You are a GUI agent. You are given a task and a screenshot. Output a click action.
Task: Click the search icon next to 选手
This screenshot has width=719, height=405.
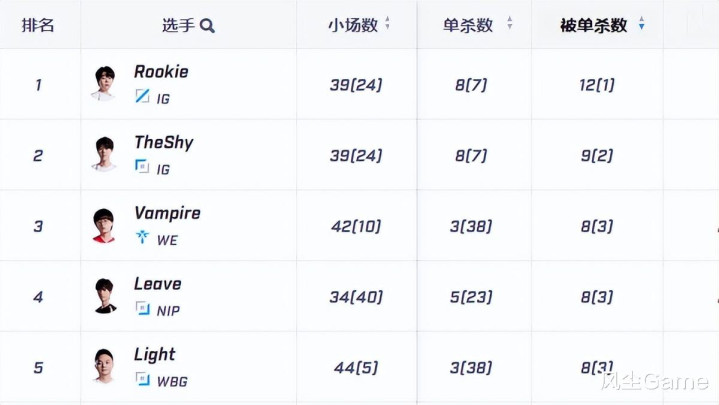coord(208,26)
